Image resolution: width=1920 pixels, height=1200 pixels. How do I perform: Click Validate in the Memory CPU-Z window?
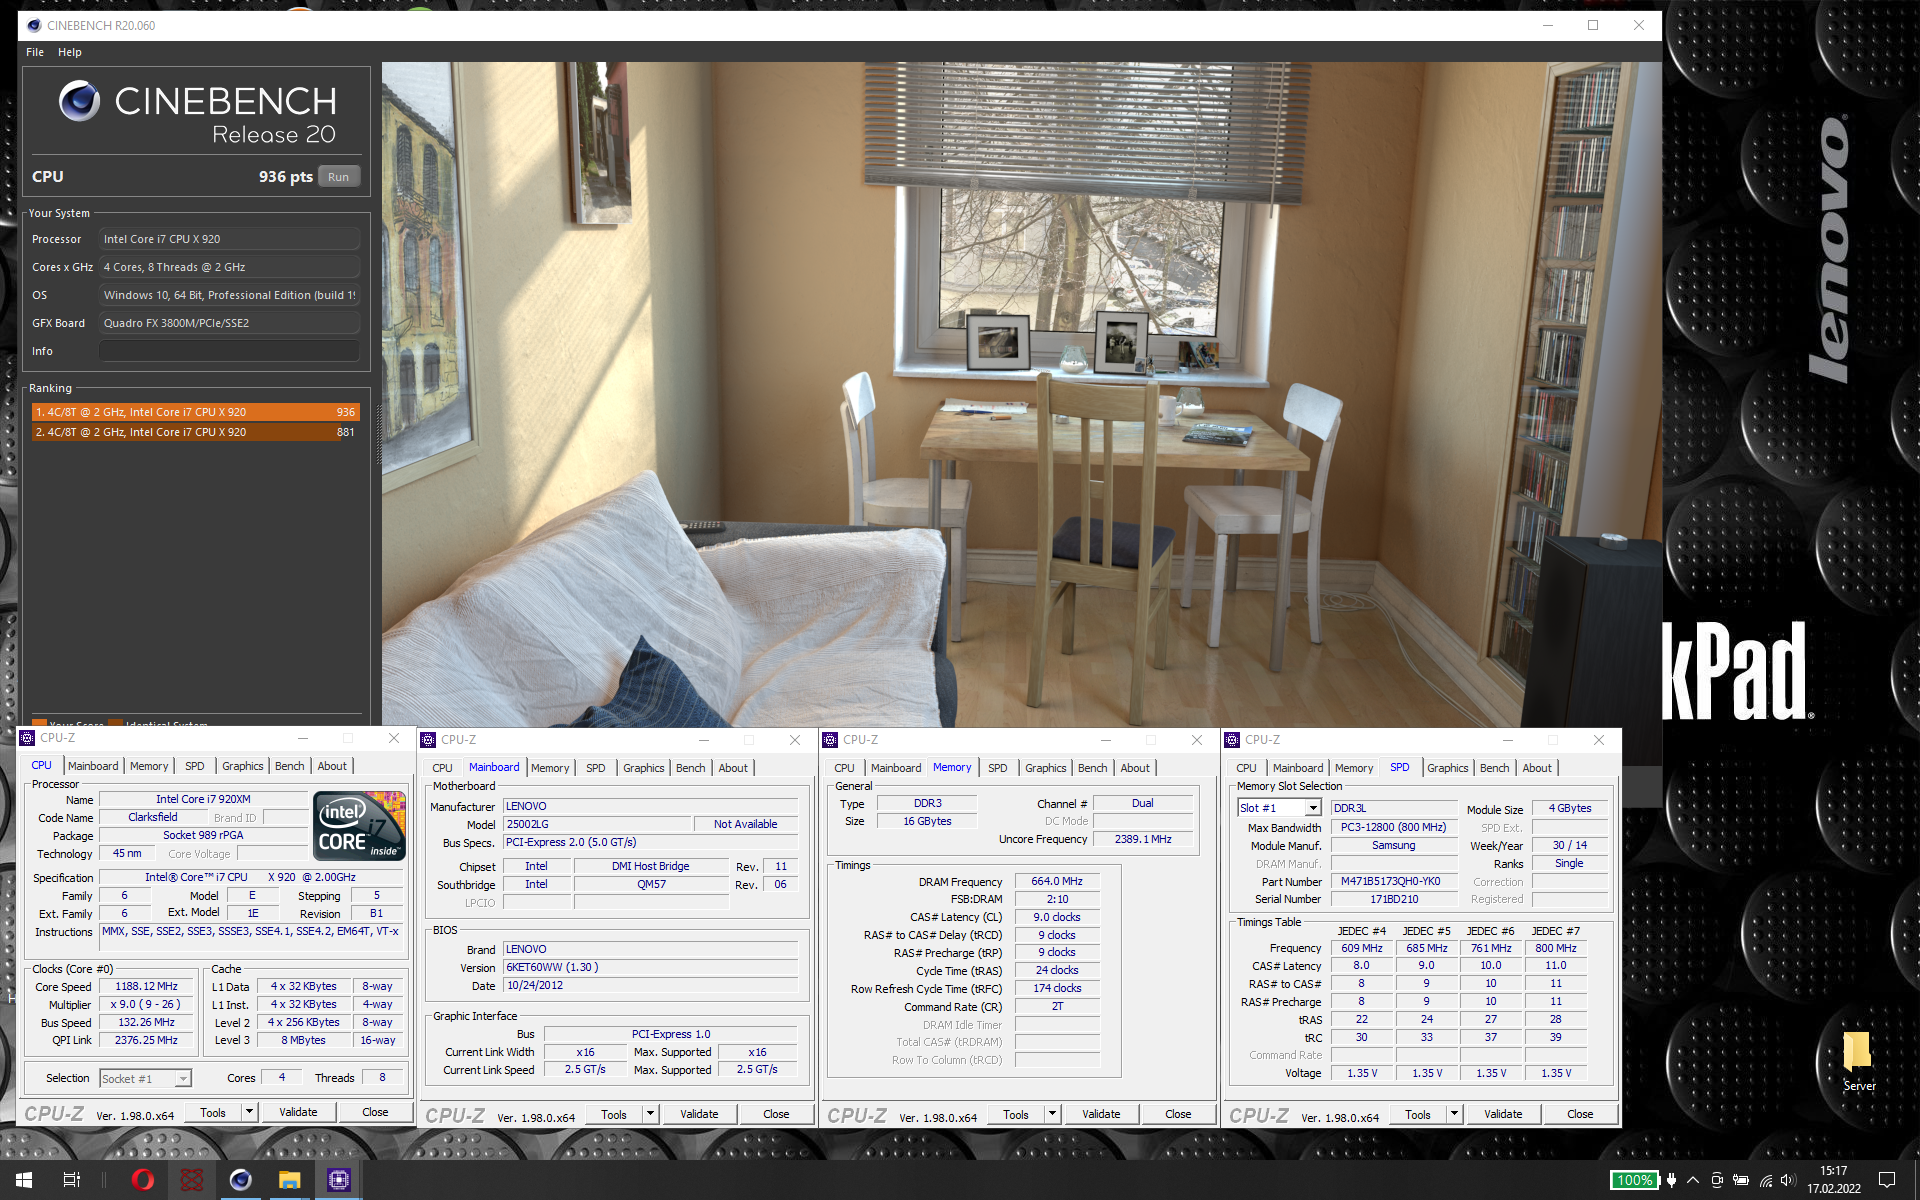(x=1101, y=1114)
